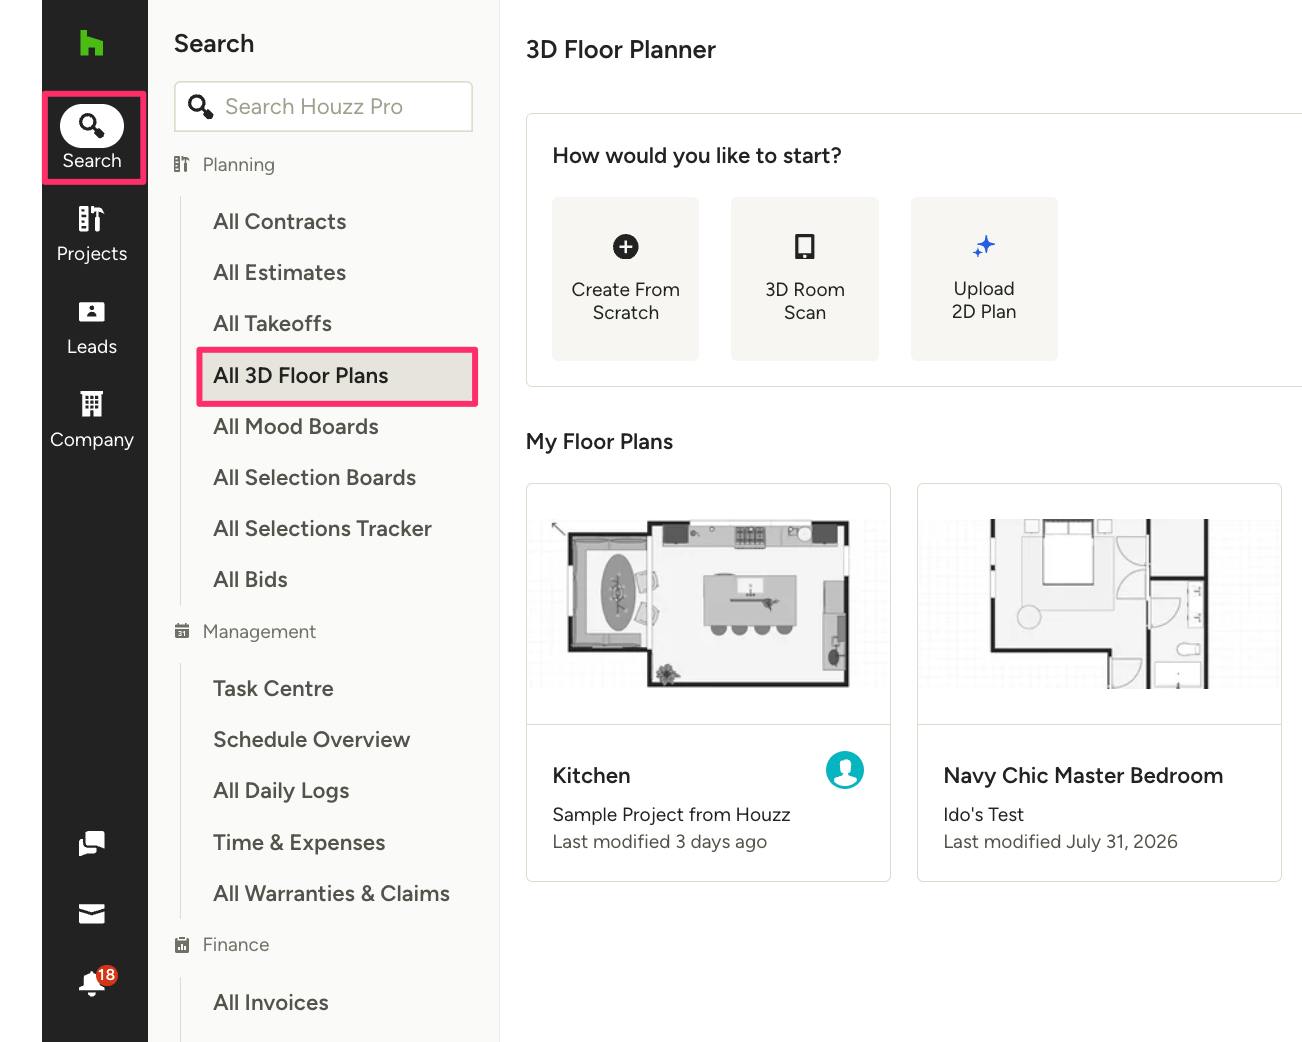Open All Contracts menu item
Viewport: 1302px width, 1042px height.
tap(280, 222)
